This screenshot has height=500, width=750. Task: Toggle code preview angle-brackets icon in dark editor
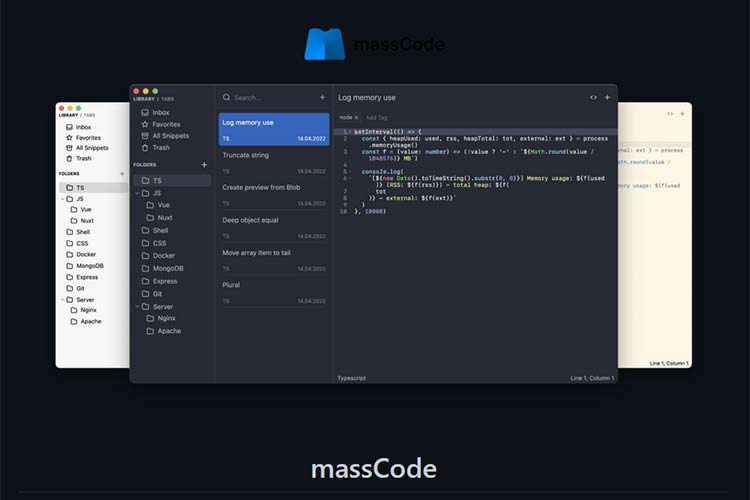pos(593,98)
